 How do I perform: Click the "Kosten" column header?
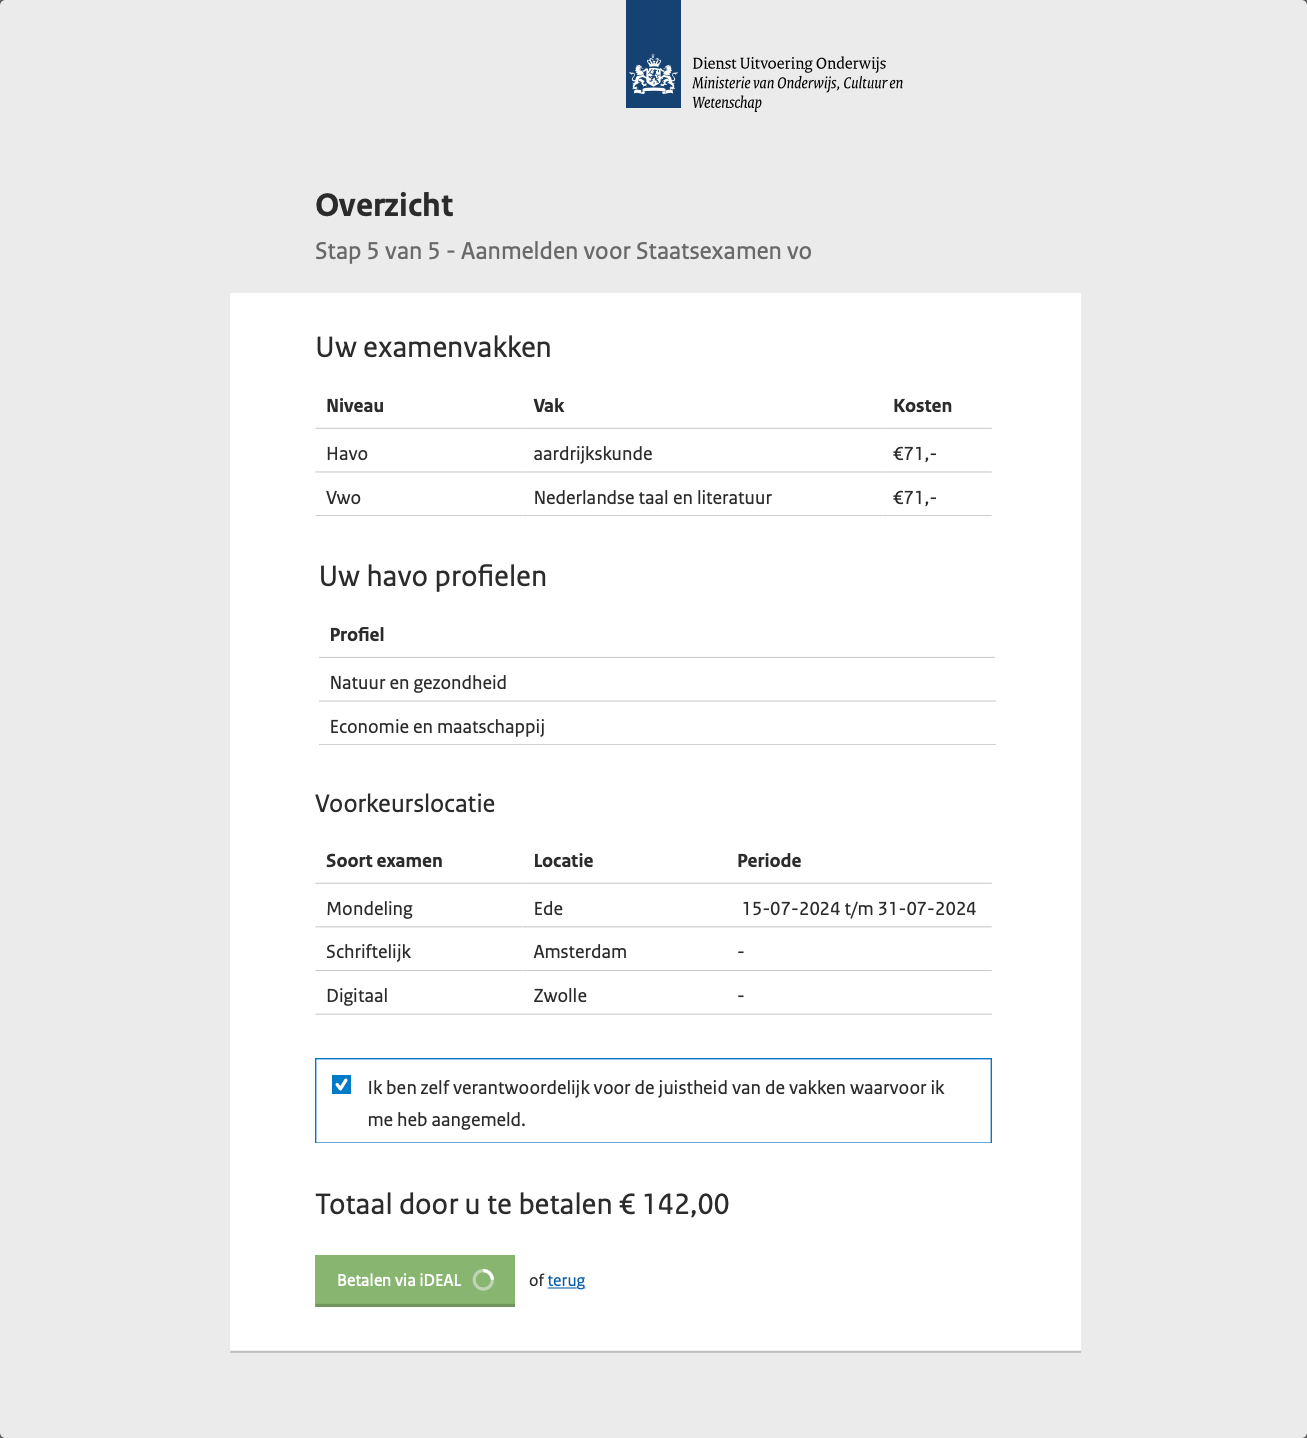922,406
